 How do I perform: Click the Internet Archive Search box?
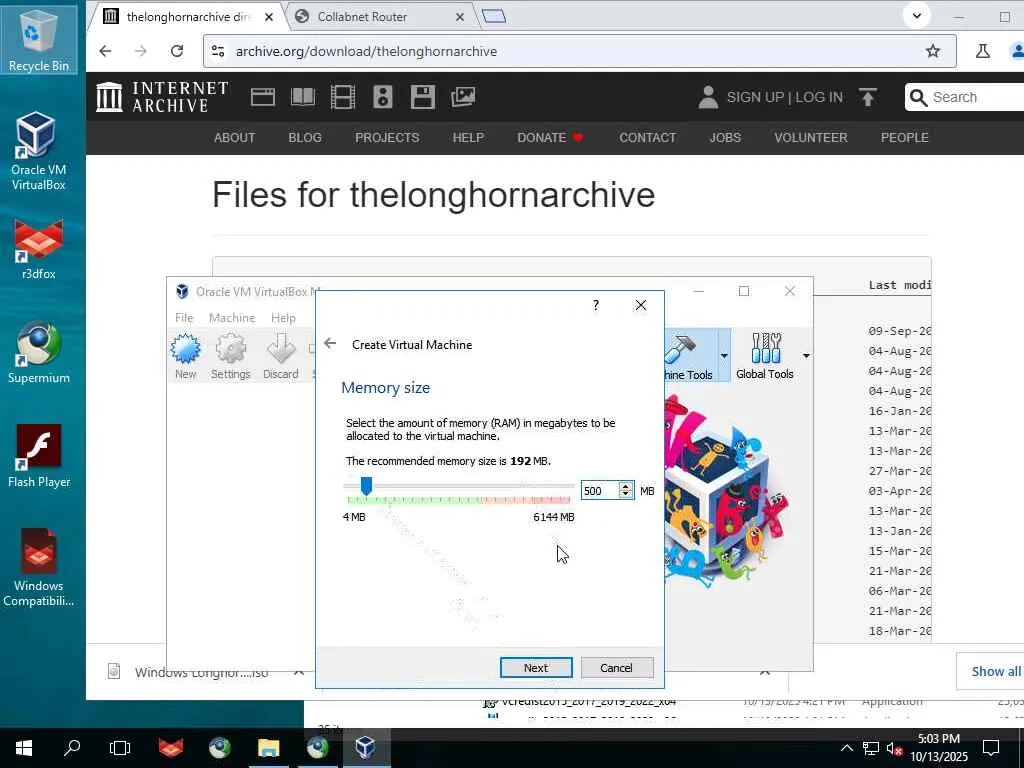(x=967, y=97)
